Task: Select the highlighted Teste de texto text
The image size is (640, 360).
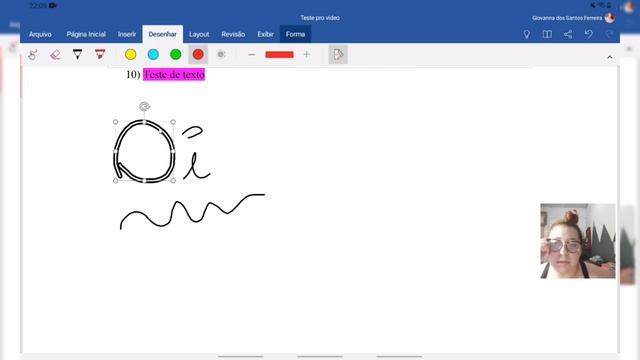Action: coord(174,74)
